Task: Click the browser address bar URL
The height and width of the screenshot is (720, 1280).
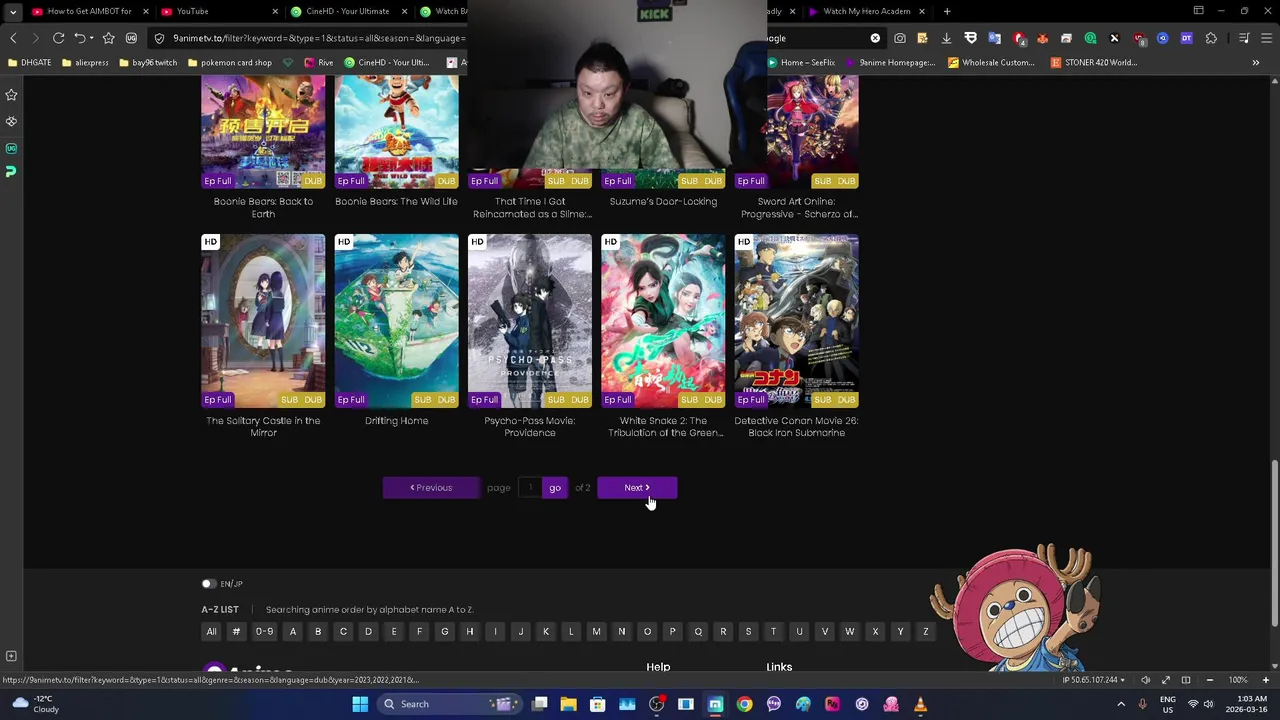Action: tap(318, 38)
